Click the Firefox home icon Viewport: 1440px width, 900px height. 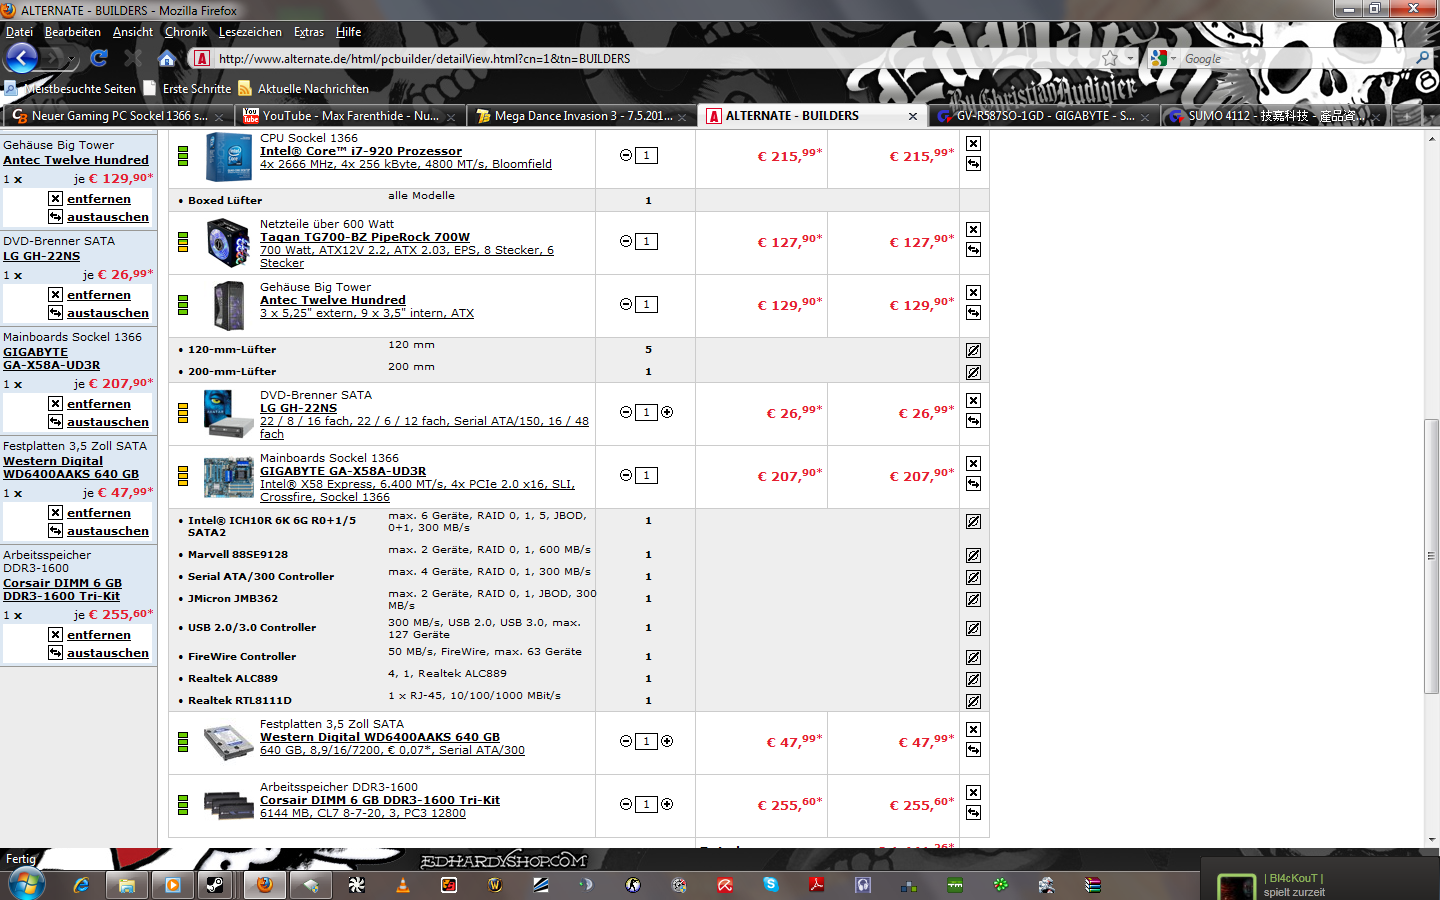point(167,58)
